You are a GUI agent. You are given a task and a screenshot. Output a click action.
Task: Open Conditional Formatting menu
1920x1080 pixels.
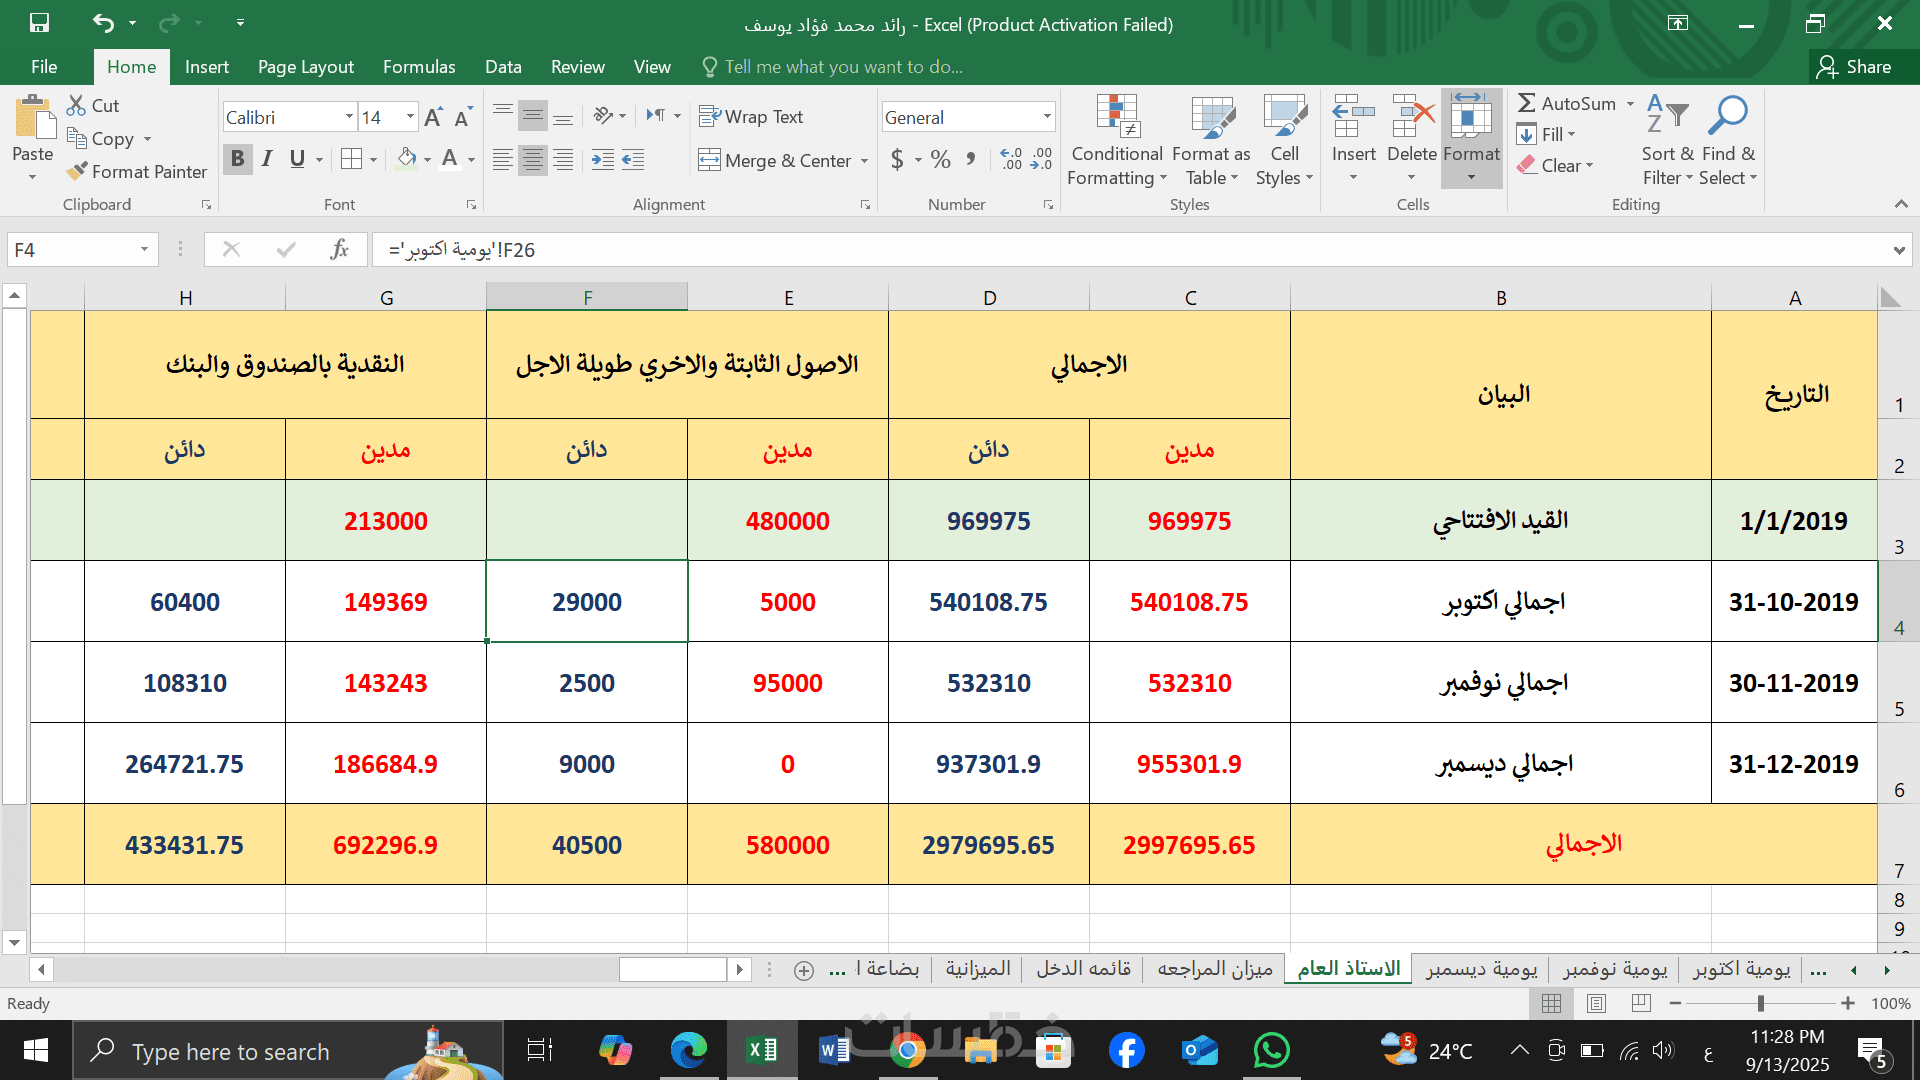coord(1116,141)
